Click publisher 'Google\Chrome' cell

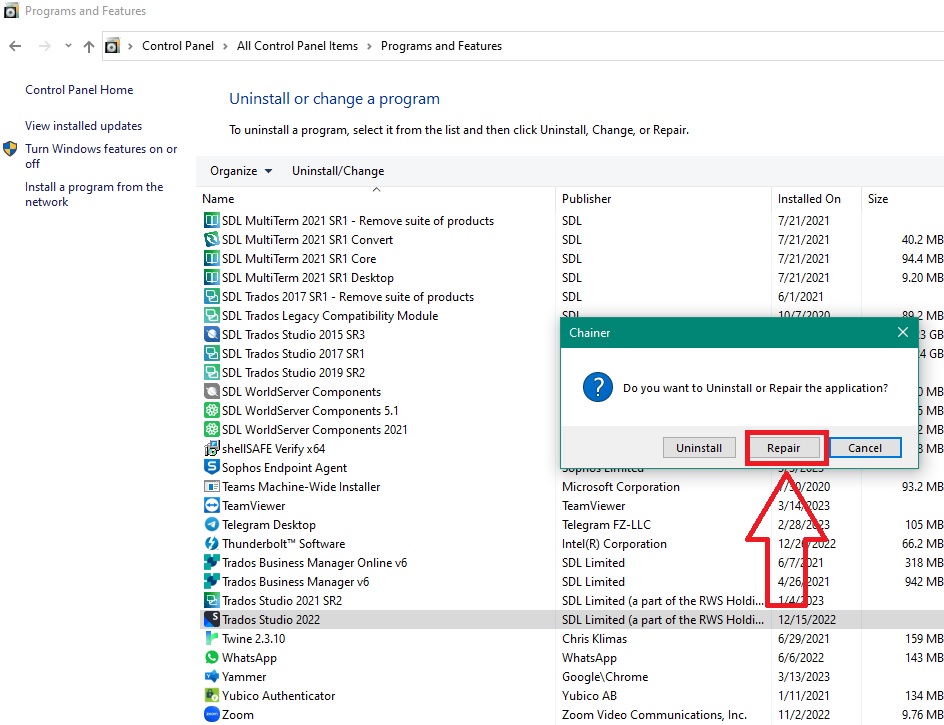605,677
